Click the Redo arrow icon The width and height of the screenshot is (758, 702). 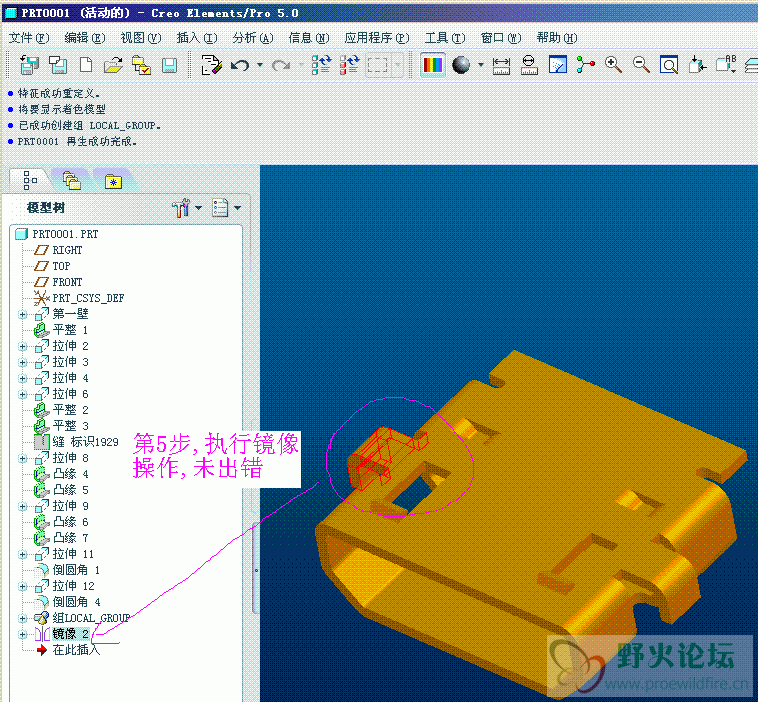(281, 65)
